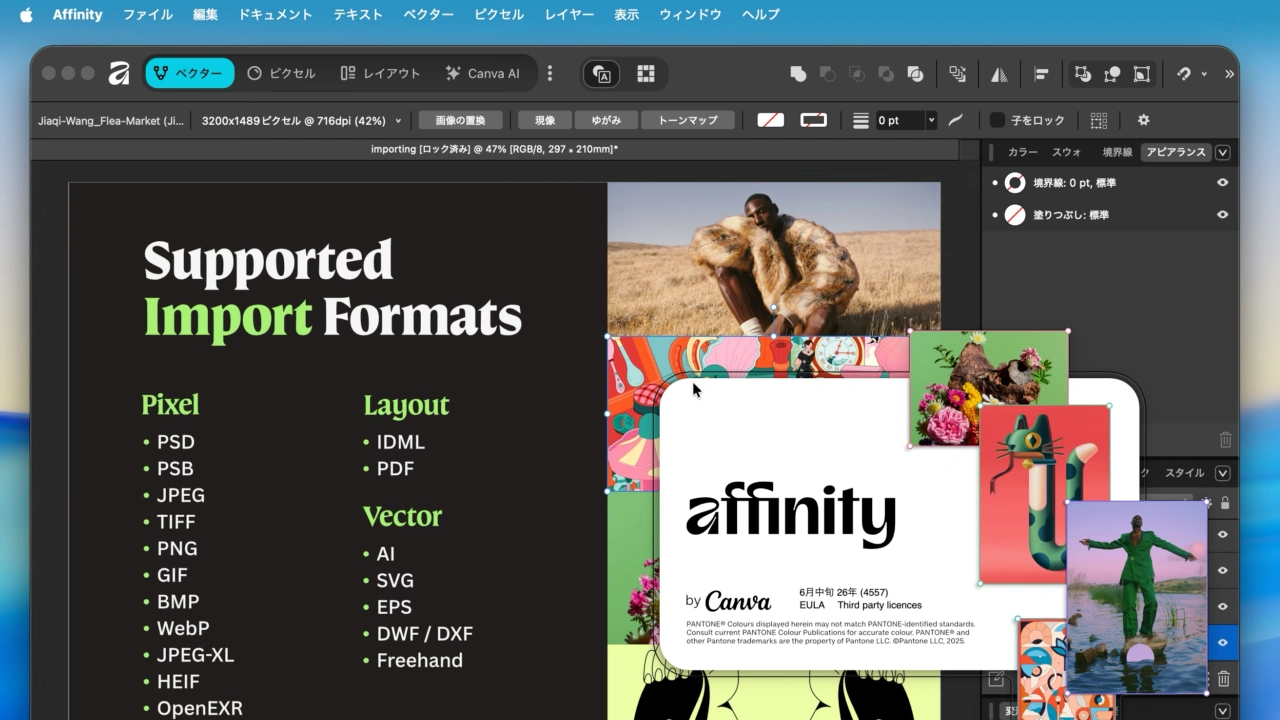Select the 境界線: 0 pt, 標準 row
The width and height of the screenshot is (1280, 720).
click(1110, 183)
